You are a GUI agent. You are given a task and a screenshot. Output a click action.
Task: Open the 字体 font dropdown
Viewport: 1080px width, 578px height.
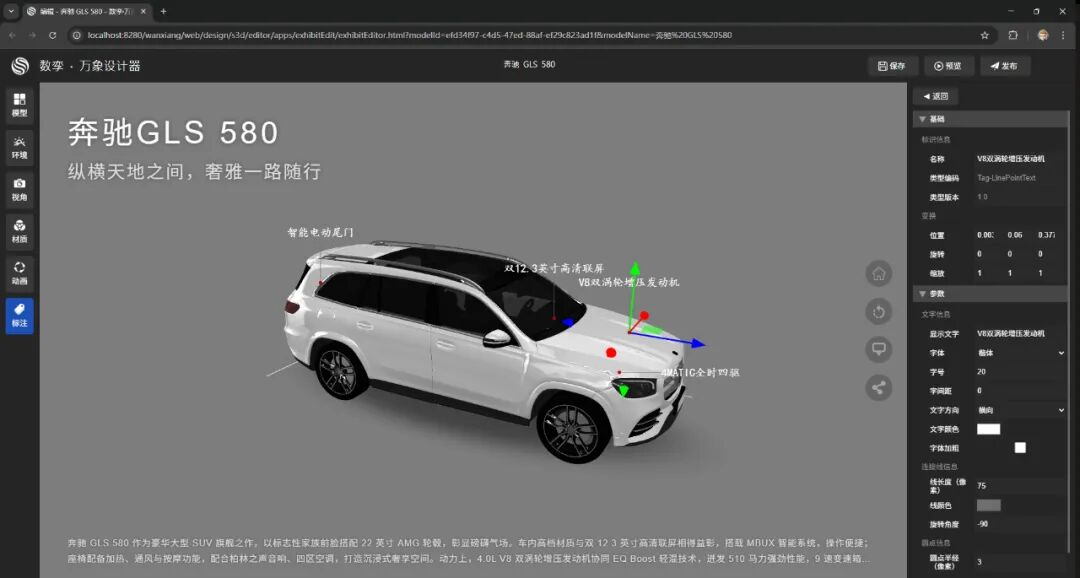tap(1020, 353)
